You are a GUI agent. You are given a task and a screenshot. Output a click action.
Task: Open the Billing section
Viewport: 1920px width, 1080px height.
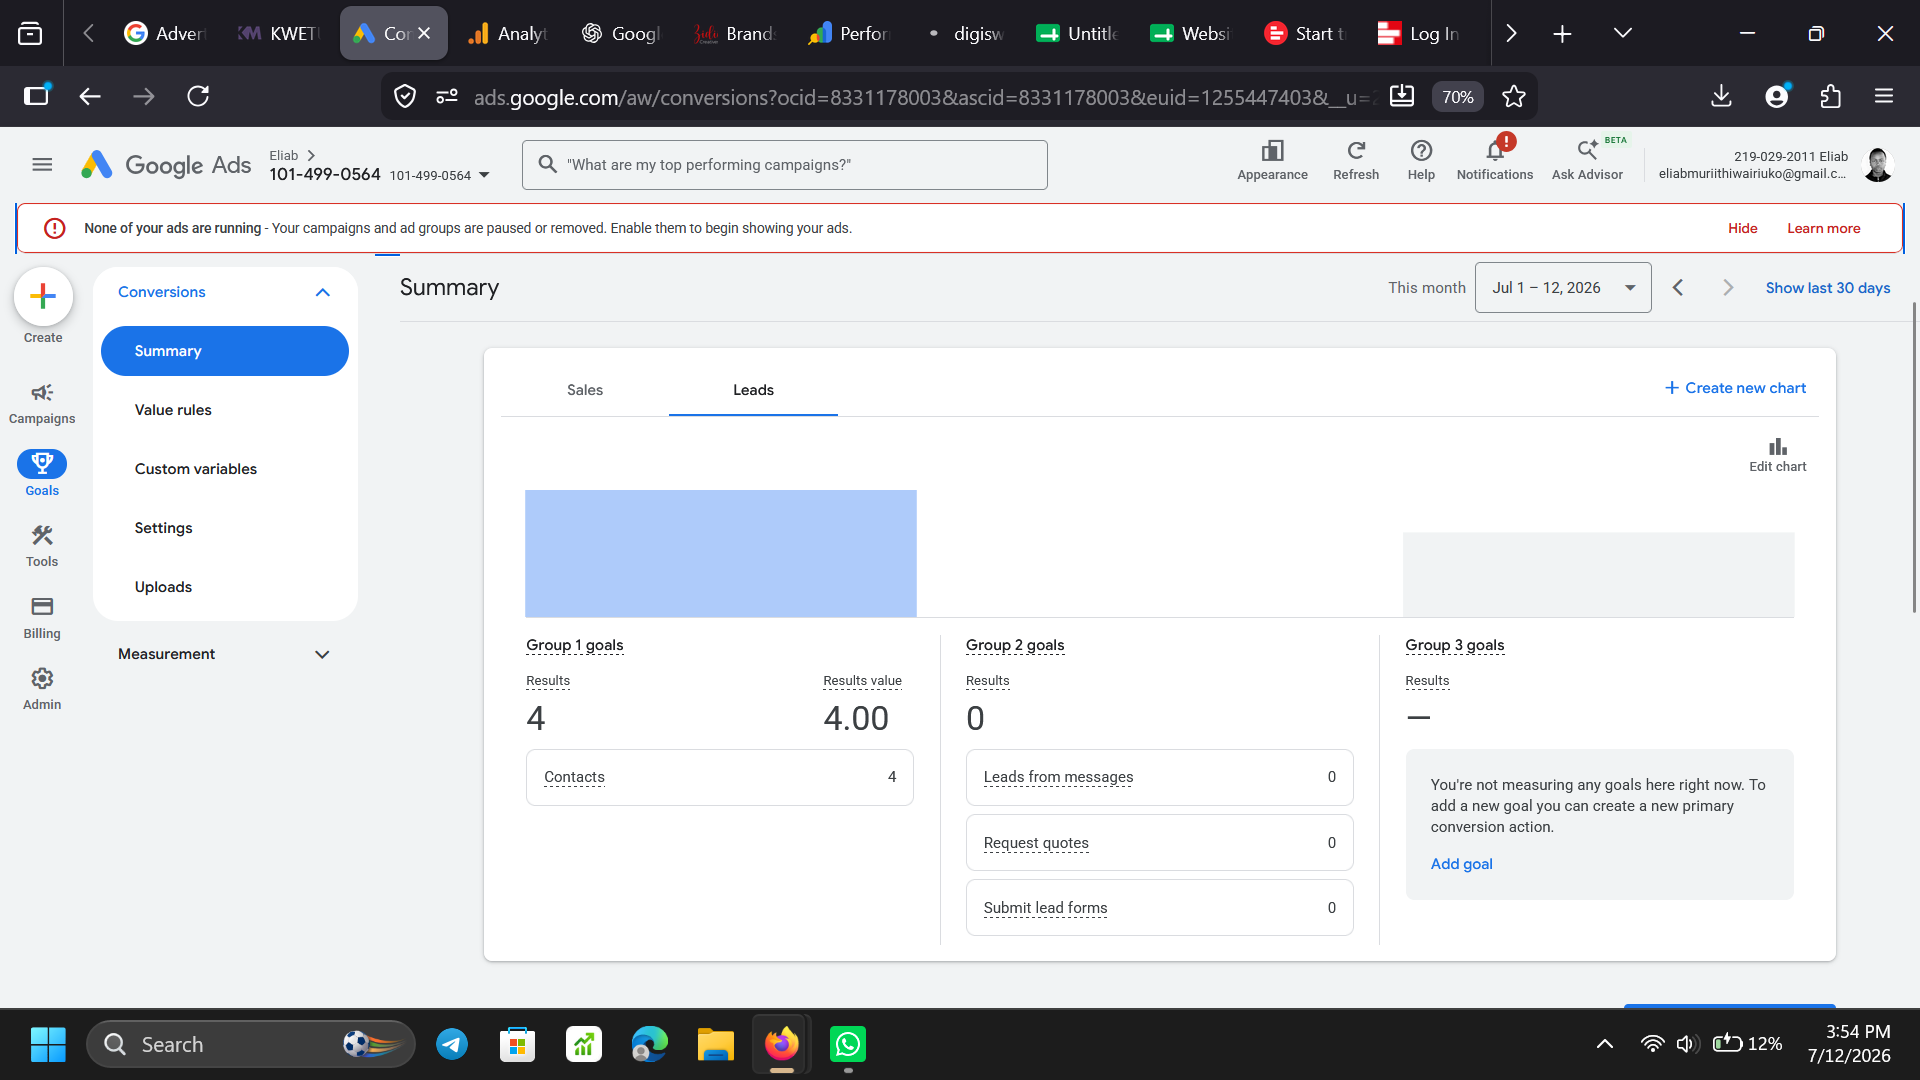tap(42, 618)
